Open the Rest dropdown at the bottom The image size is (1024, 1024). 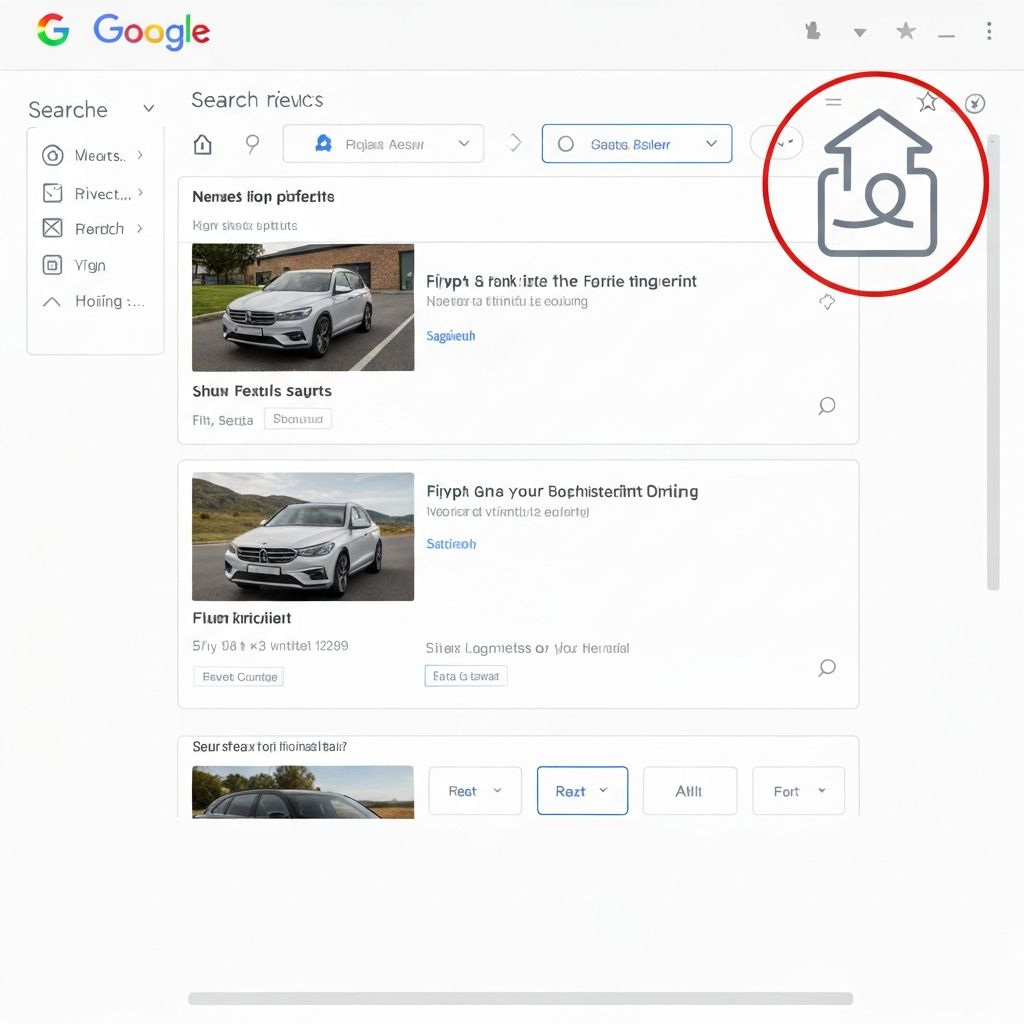pos(474,790)
